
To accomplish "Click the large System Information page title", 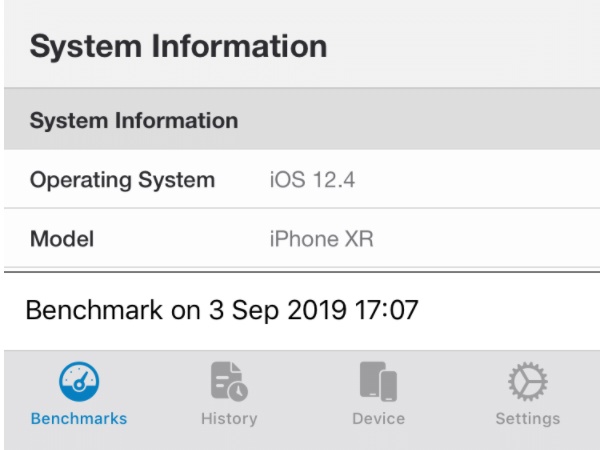I will pyautogui.click(x=178, y=46).
